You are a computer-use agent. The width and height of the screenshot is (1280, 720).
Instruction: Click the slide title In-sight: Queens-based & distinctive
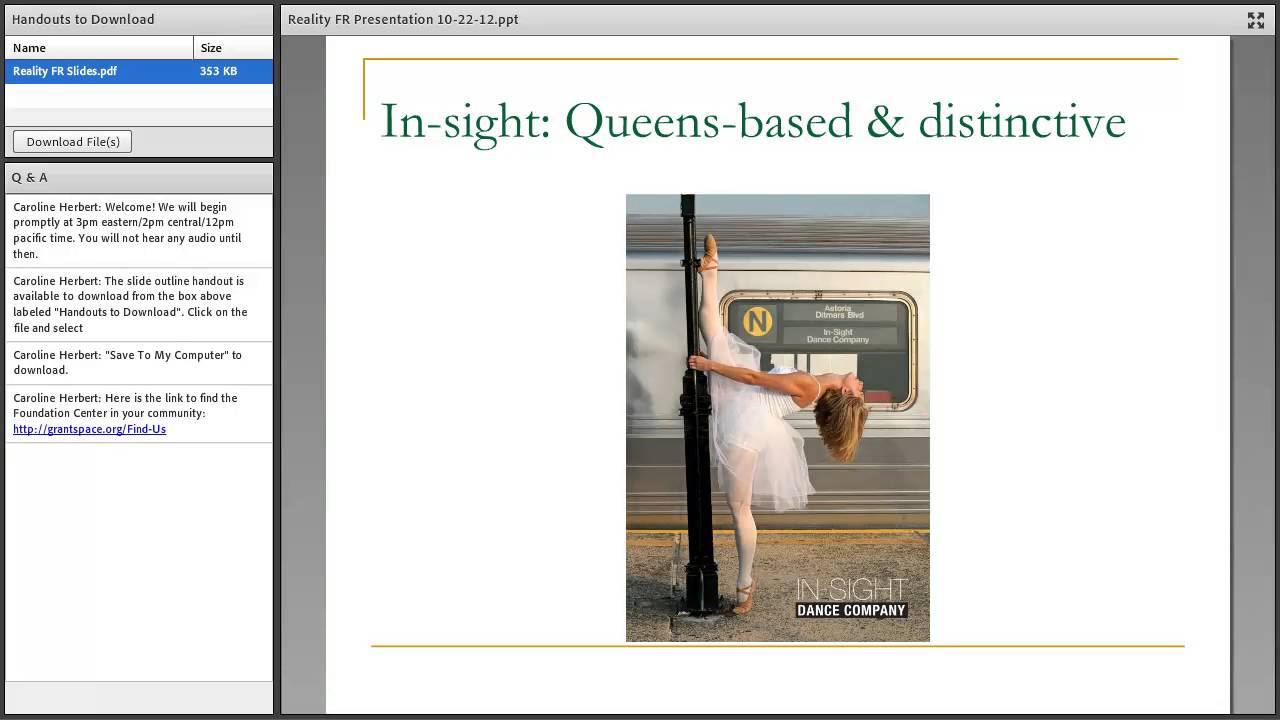[x=753, y=122]
